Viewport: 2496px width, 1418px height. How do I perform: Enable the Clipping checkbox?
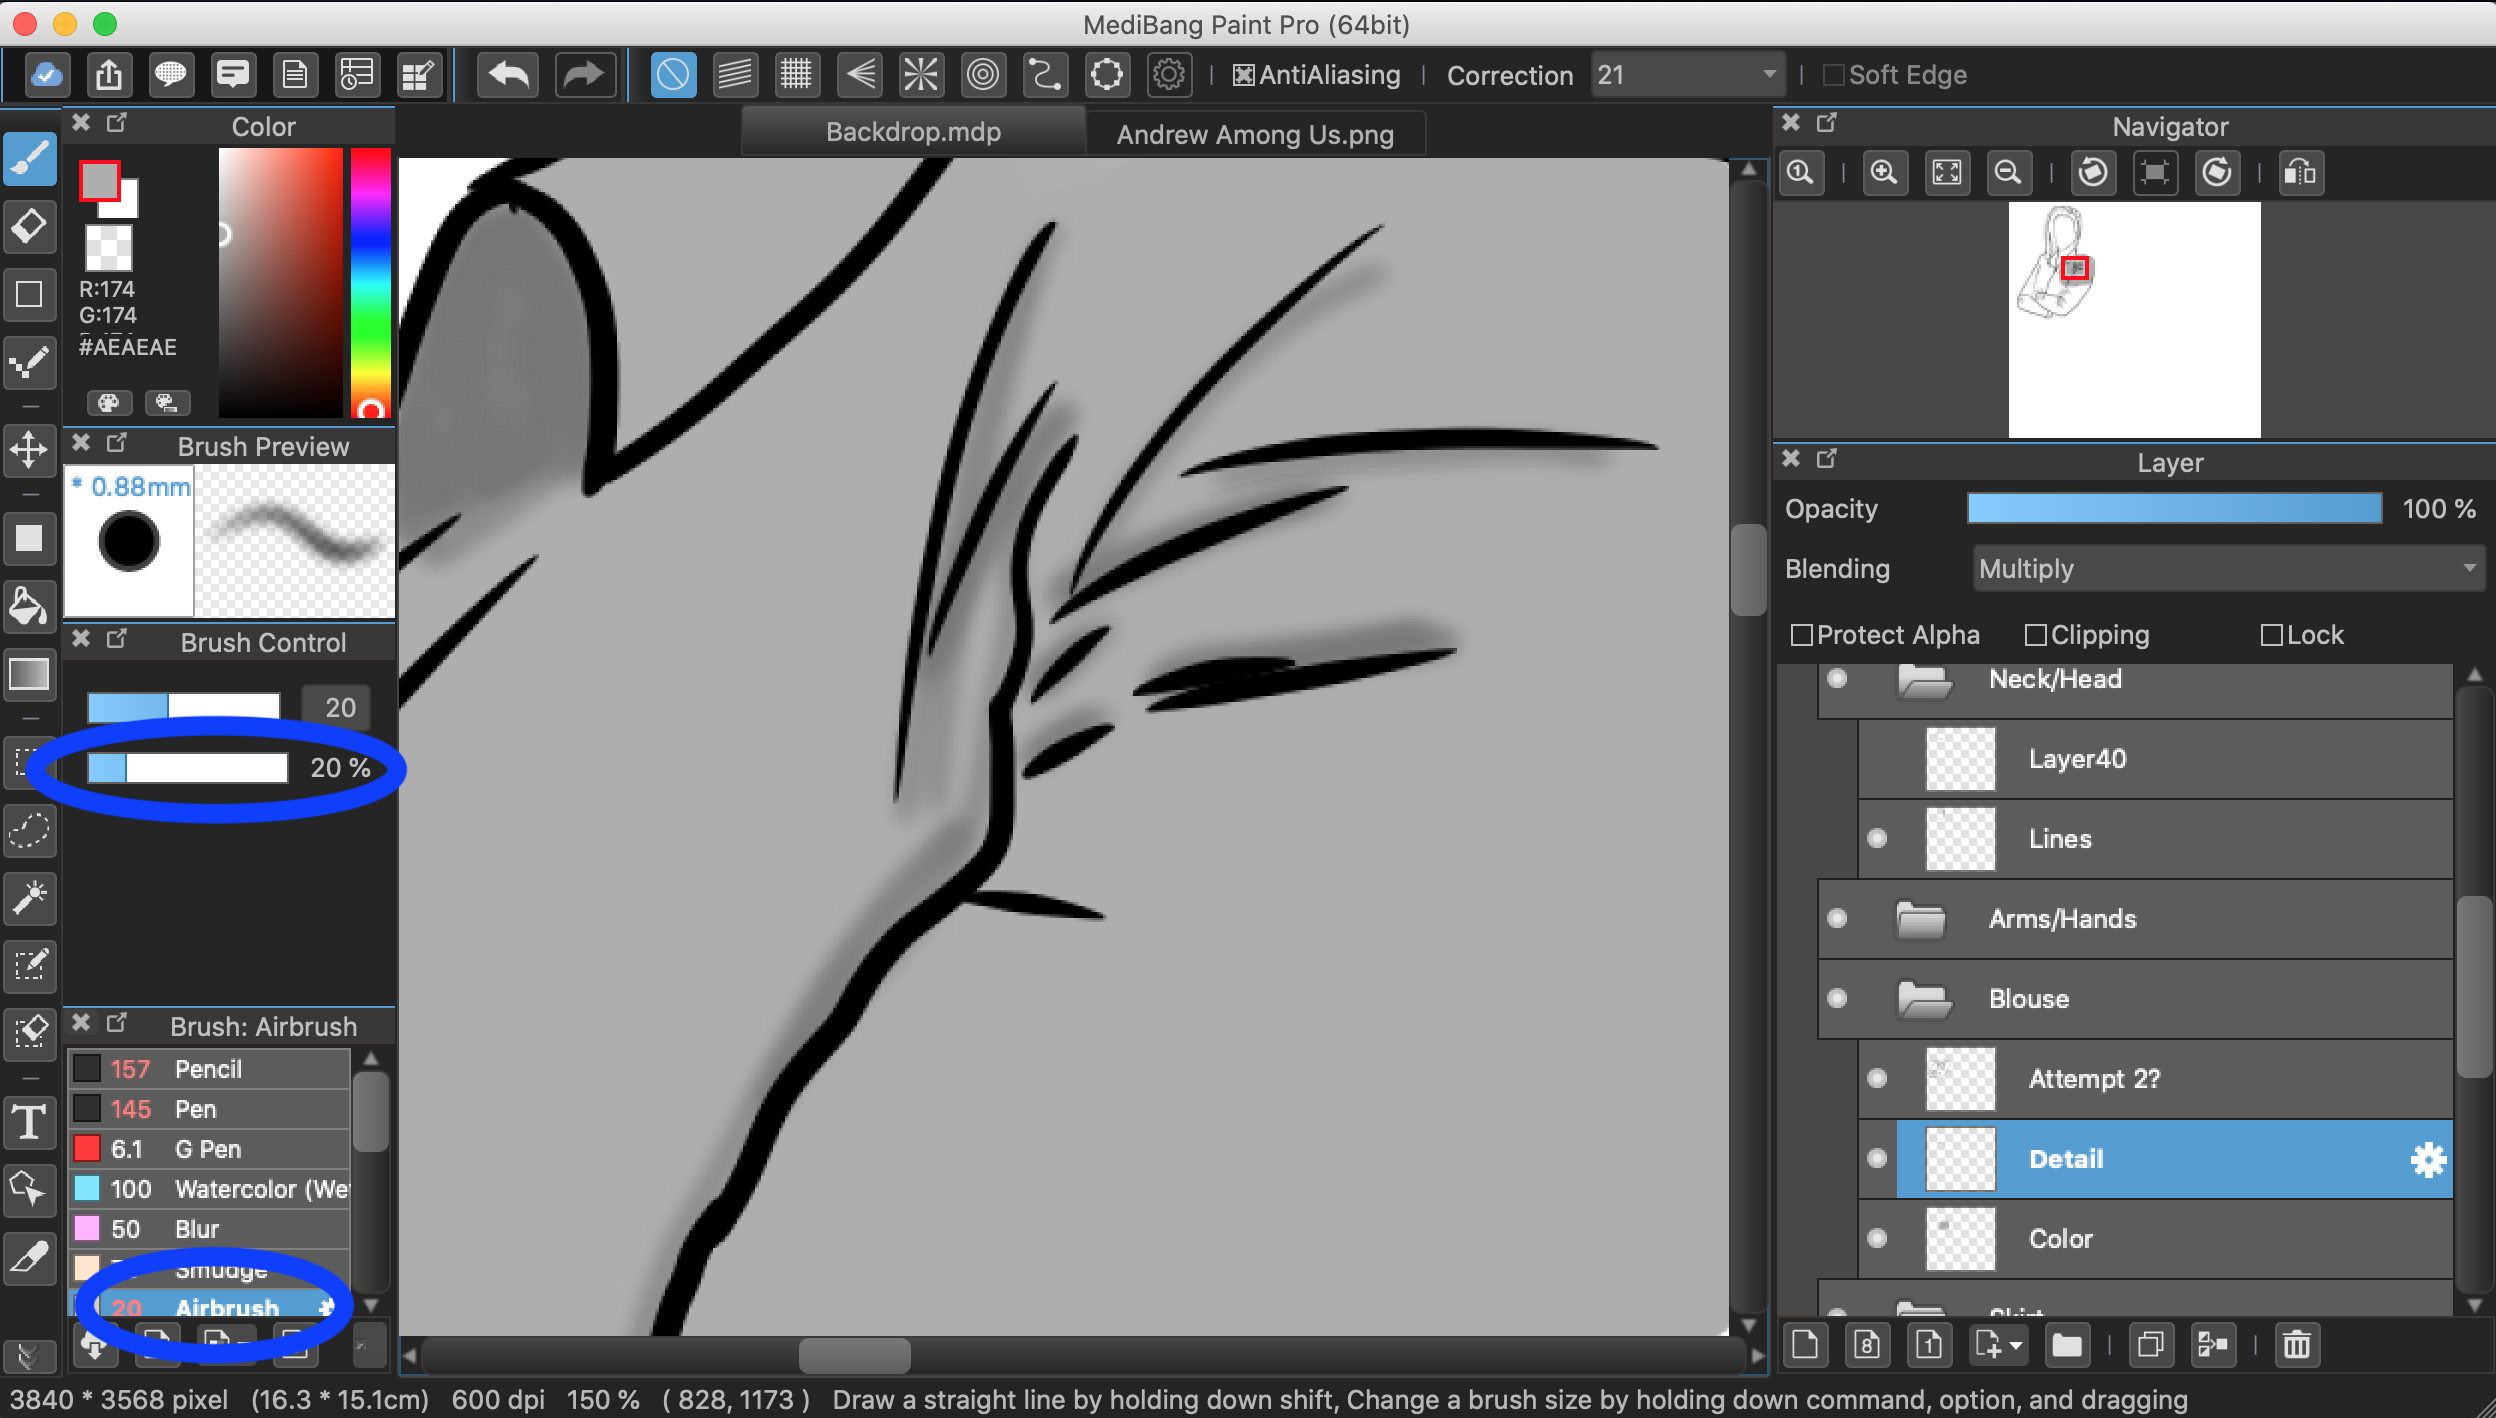(x=2035, y=635)
